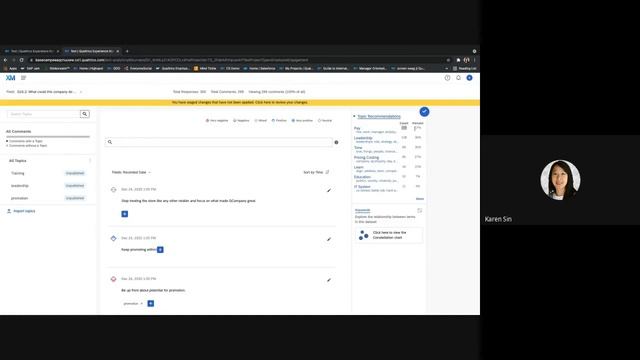Open the promotion topic tag dropdown

[133, 304]
